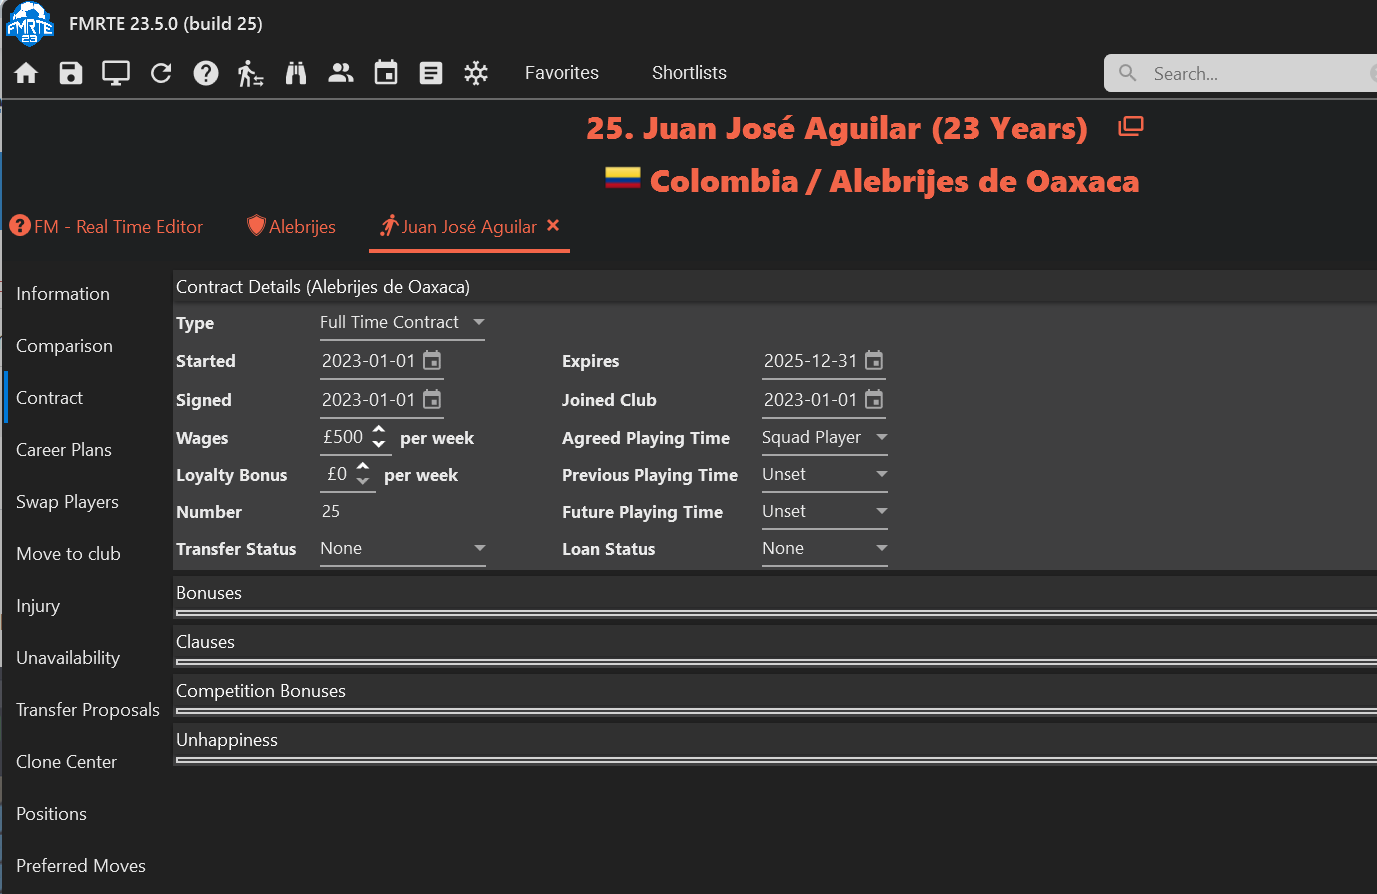
Task: Select Contract in the sidebar
Action: pyautogui.click(x=49, y=398)
